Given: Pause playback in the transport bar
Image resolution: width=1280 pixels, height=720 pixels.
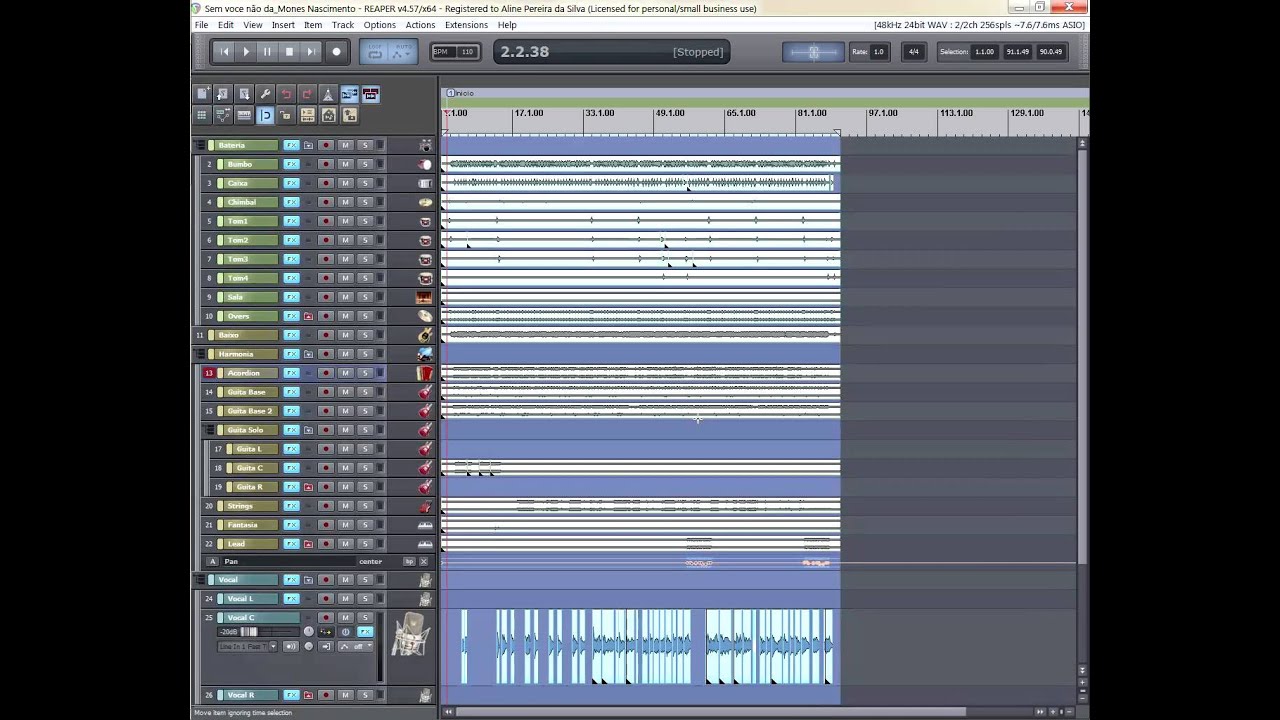Looking at the screenshot, I should (x=267, y=52).
